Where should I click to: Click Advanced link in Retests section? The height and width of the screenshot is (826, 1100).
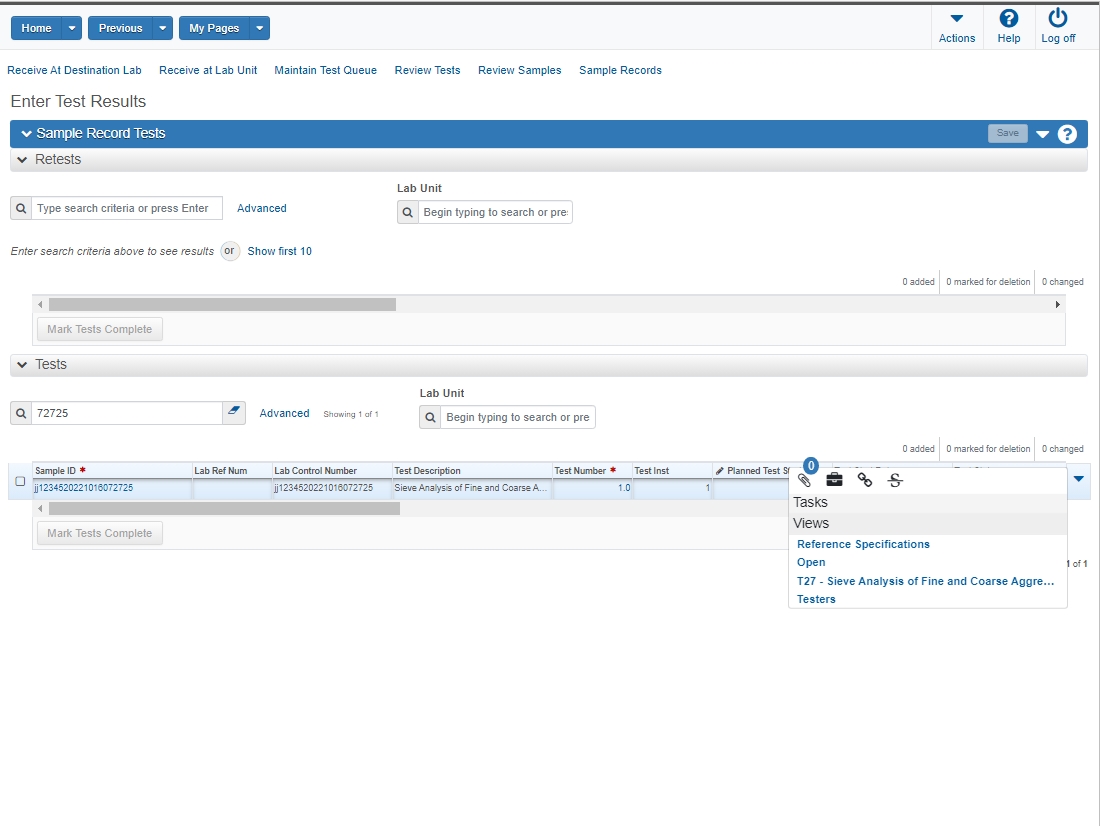coord(262,208)
